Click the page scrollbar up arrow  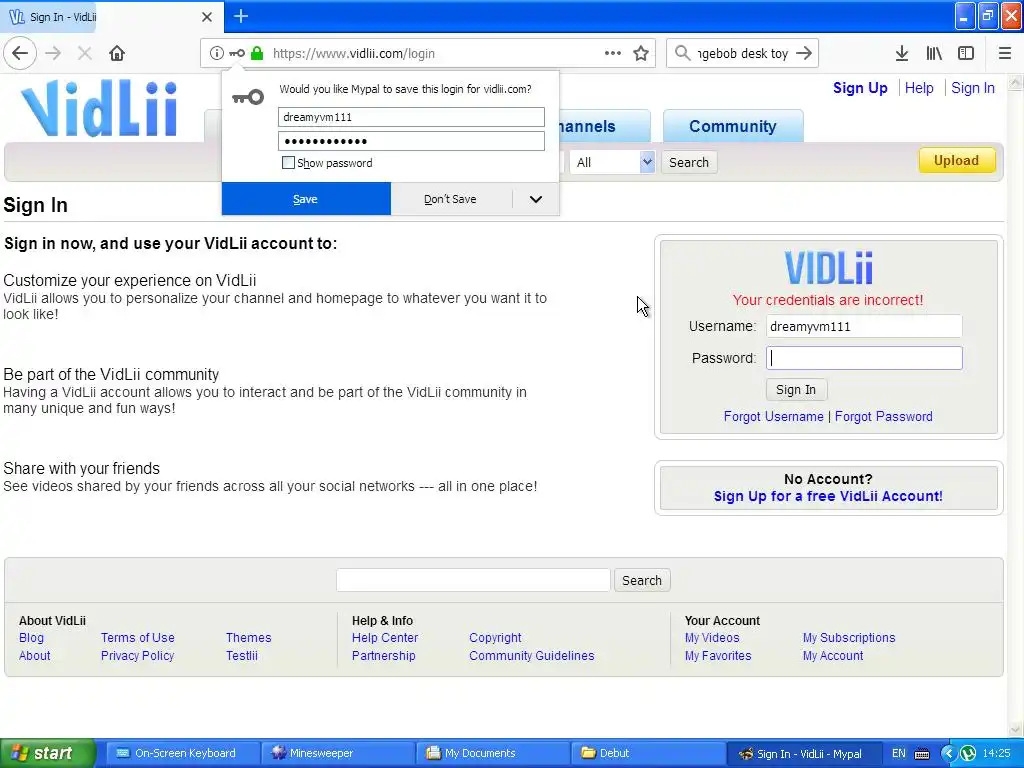pos(1016,83)
